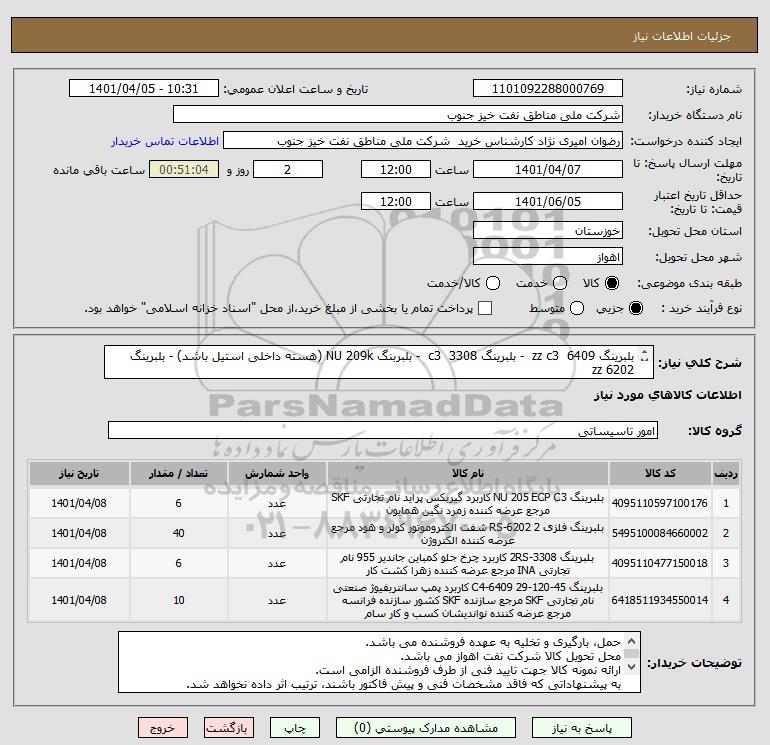Image resolution: width=770 pixels, height=745 pixels.
Task: Click the کد کالا column header
Action: [660, 473]
